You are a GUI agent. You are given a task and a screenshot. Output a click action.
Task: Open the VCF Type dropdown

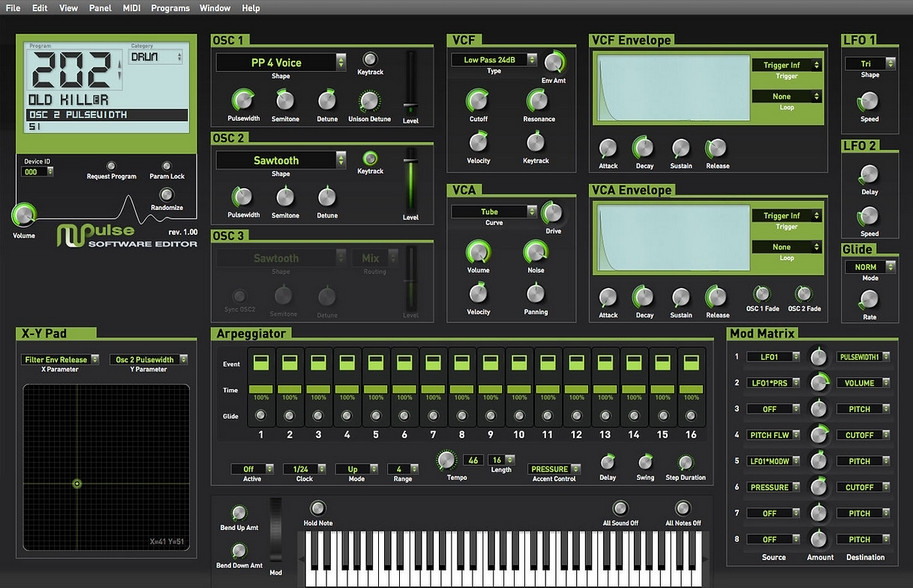click(x=494, y=60)
